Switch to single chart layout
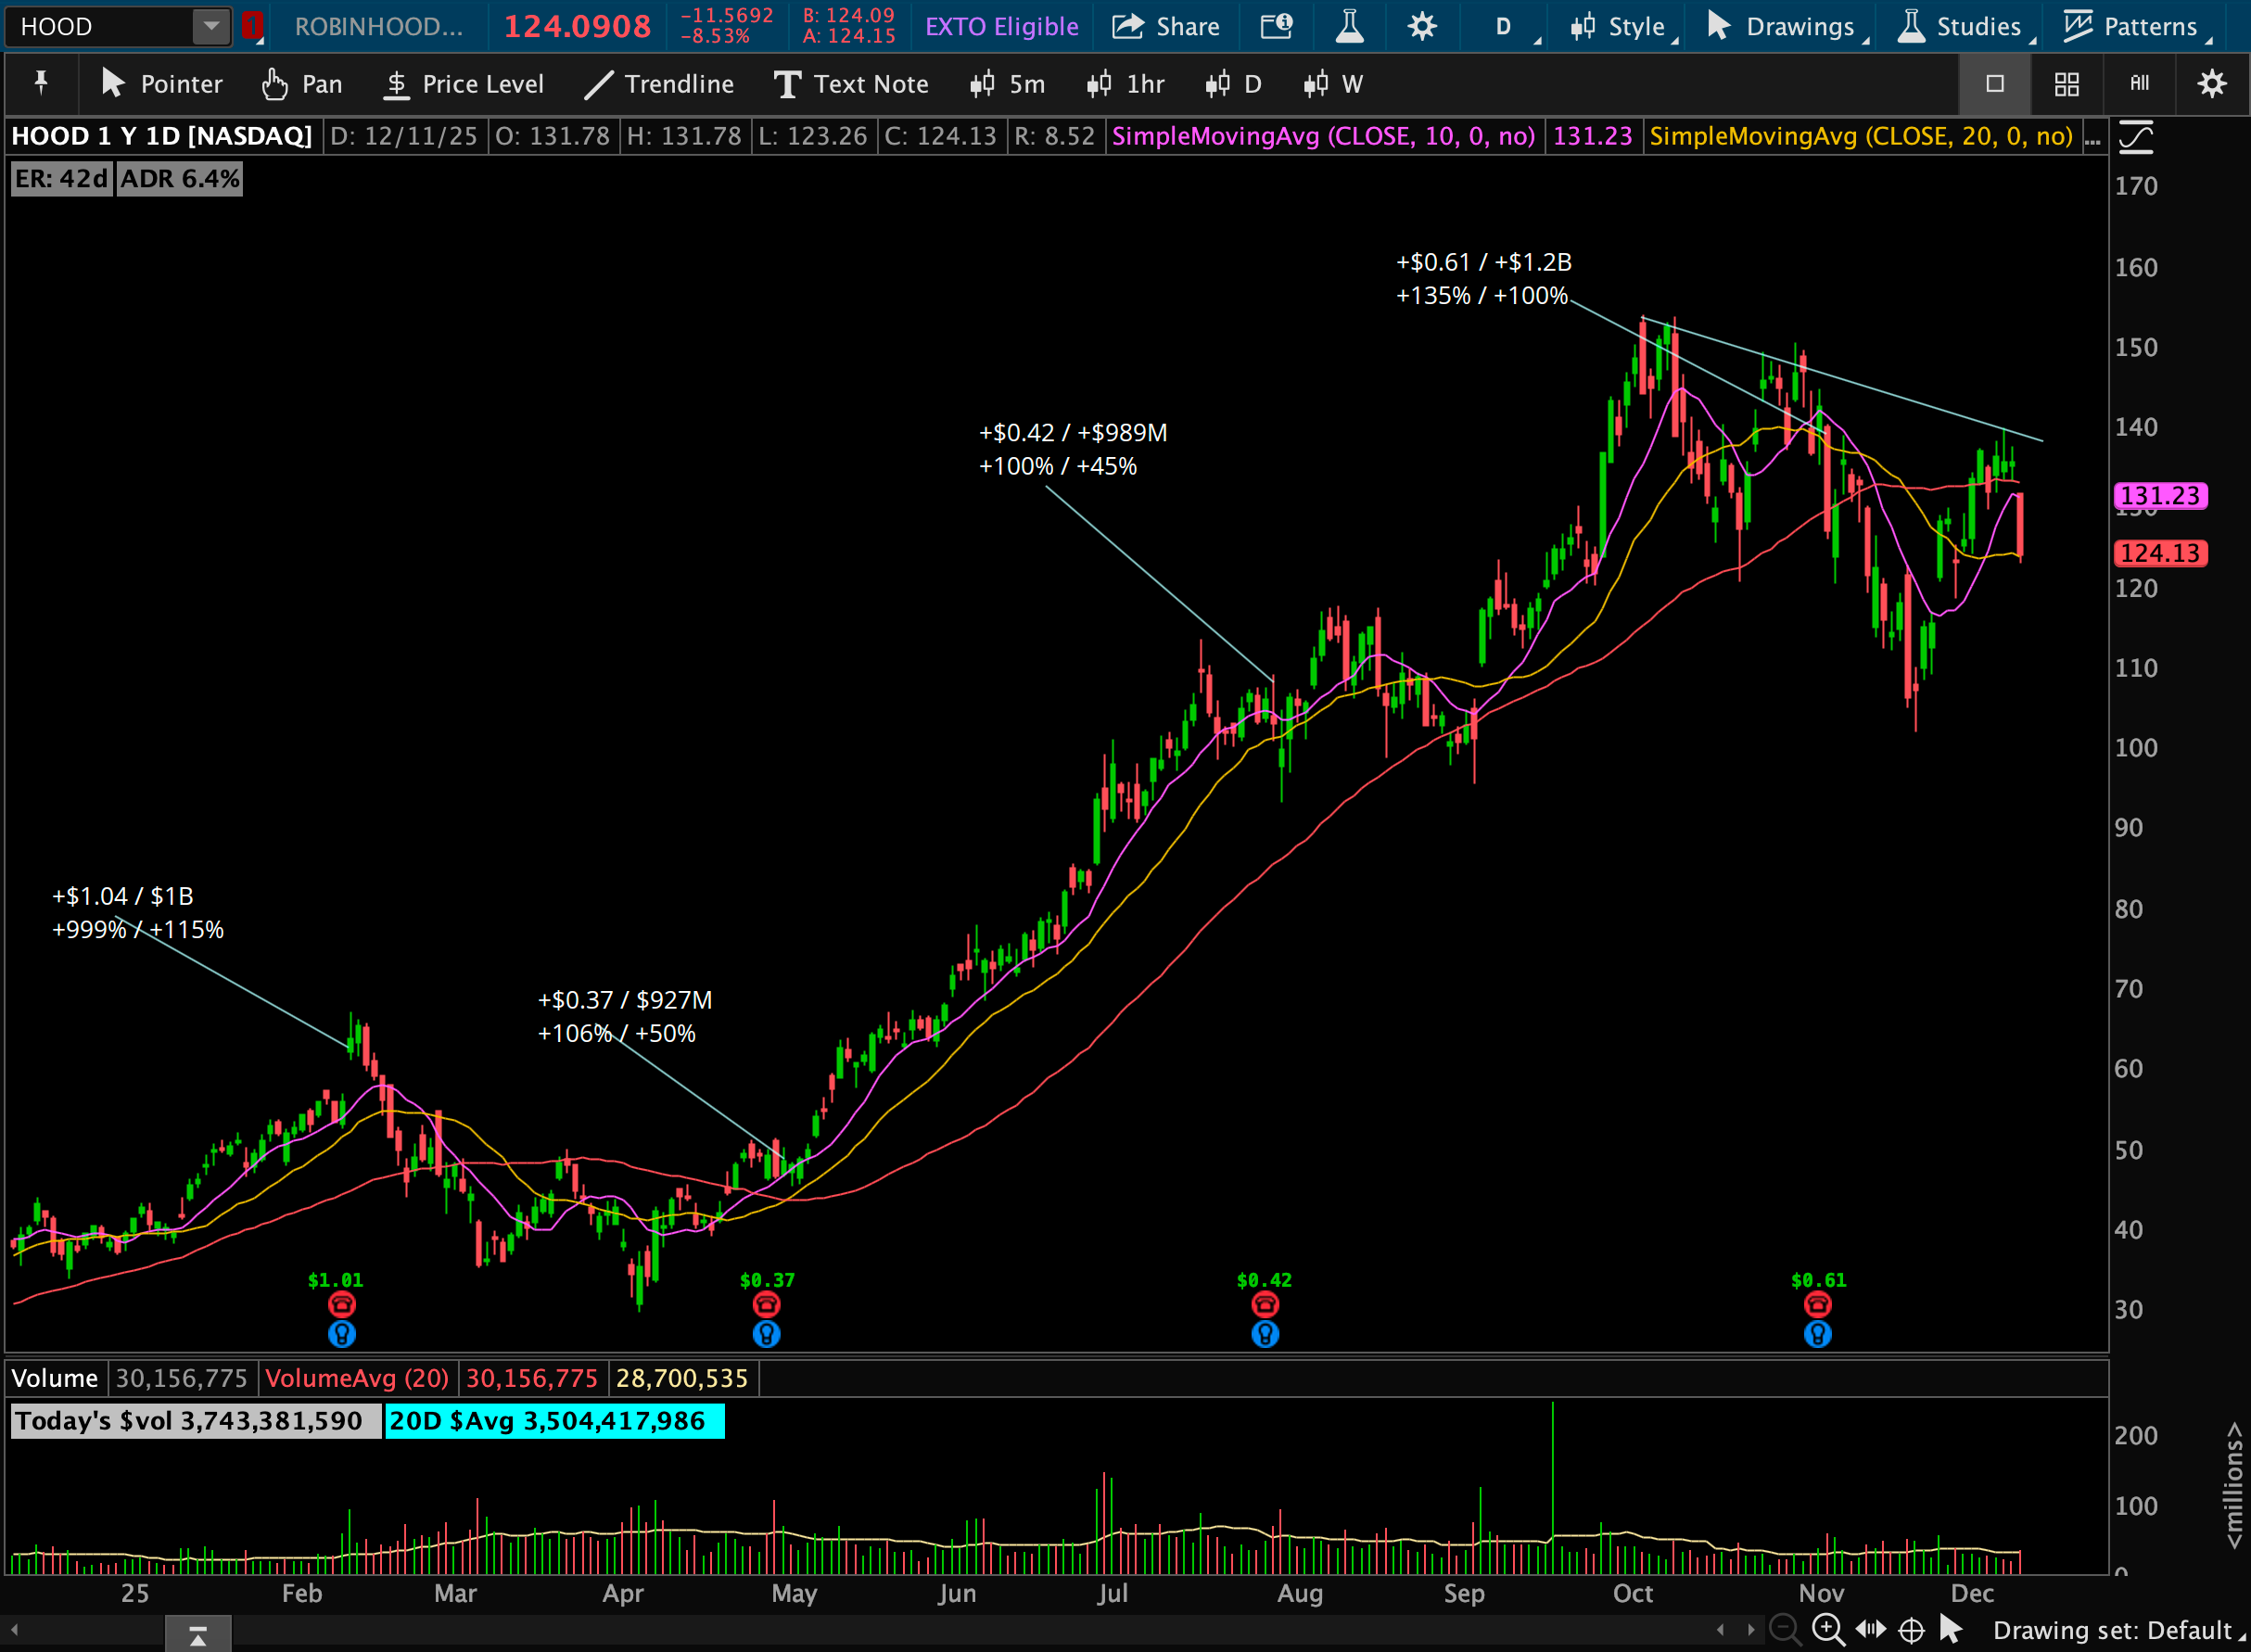The image size is (2251, 1652). (x=1994, y=84)
